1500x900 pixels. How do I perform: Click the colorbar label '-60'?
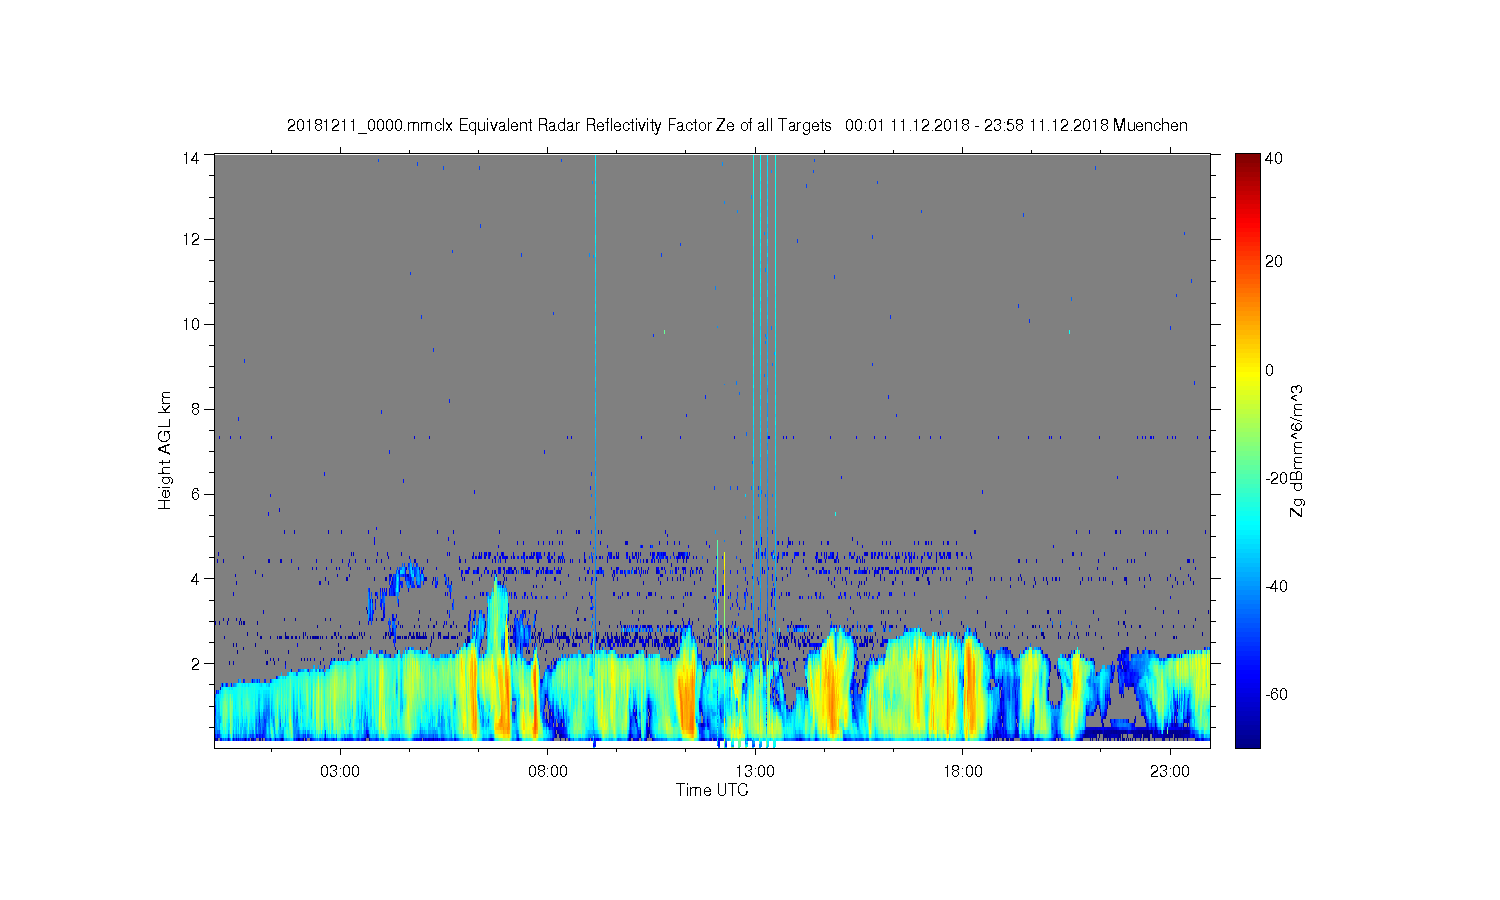[1275, 694]
